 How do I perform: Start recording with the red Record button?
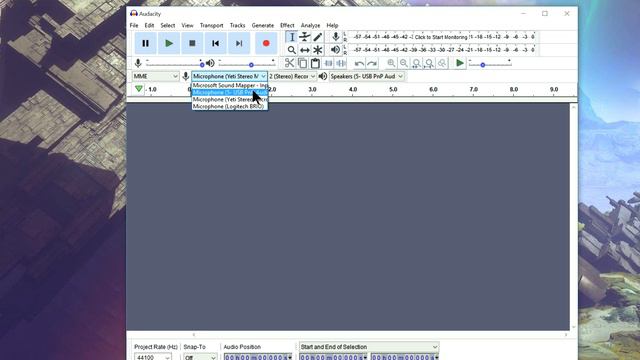point(266,43)
